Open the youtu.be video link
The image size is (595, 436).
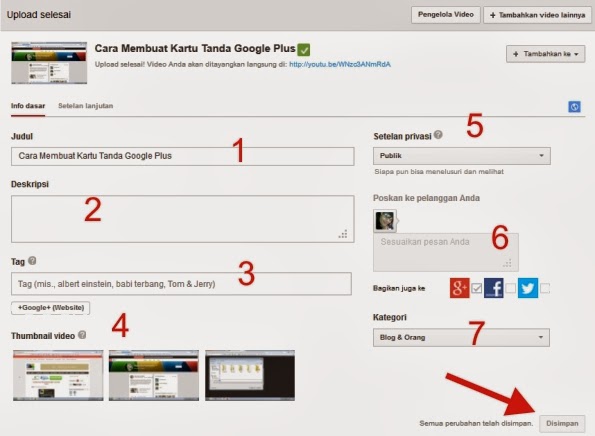(340, 65)
